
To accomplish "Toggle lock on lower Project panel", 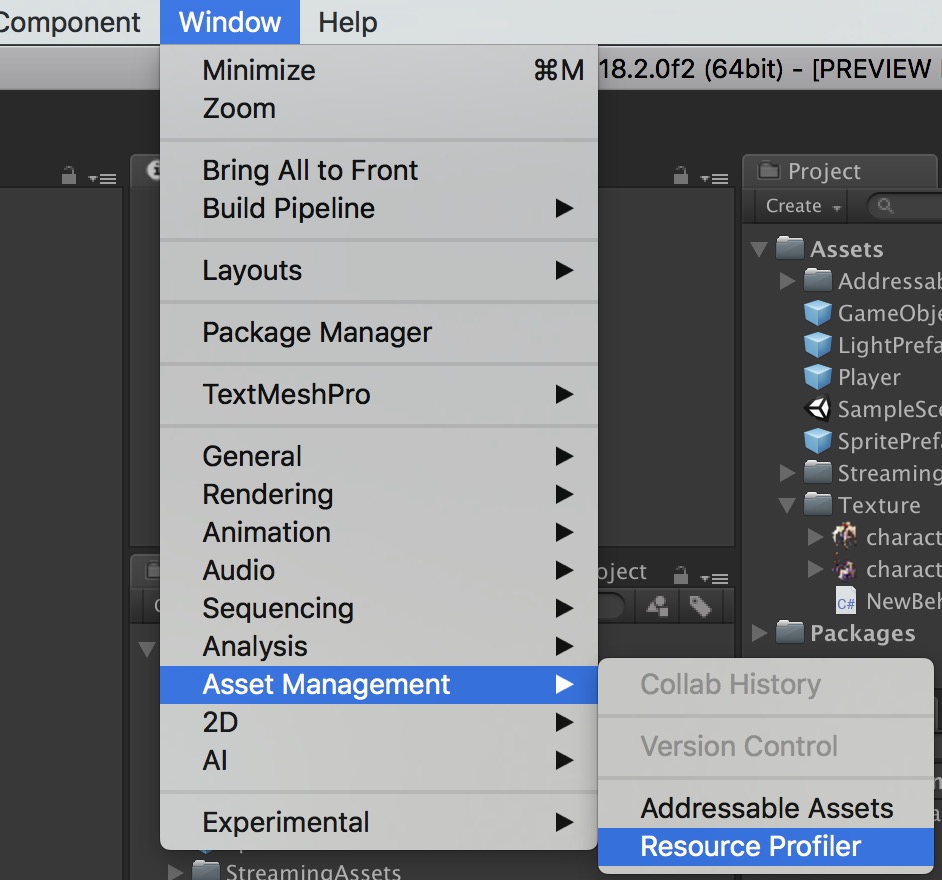I will tap(681, 575).
